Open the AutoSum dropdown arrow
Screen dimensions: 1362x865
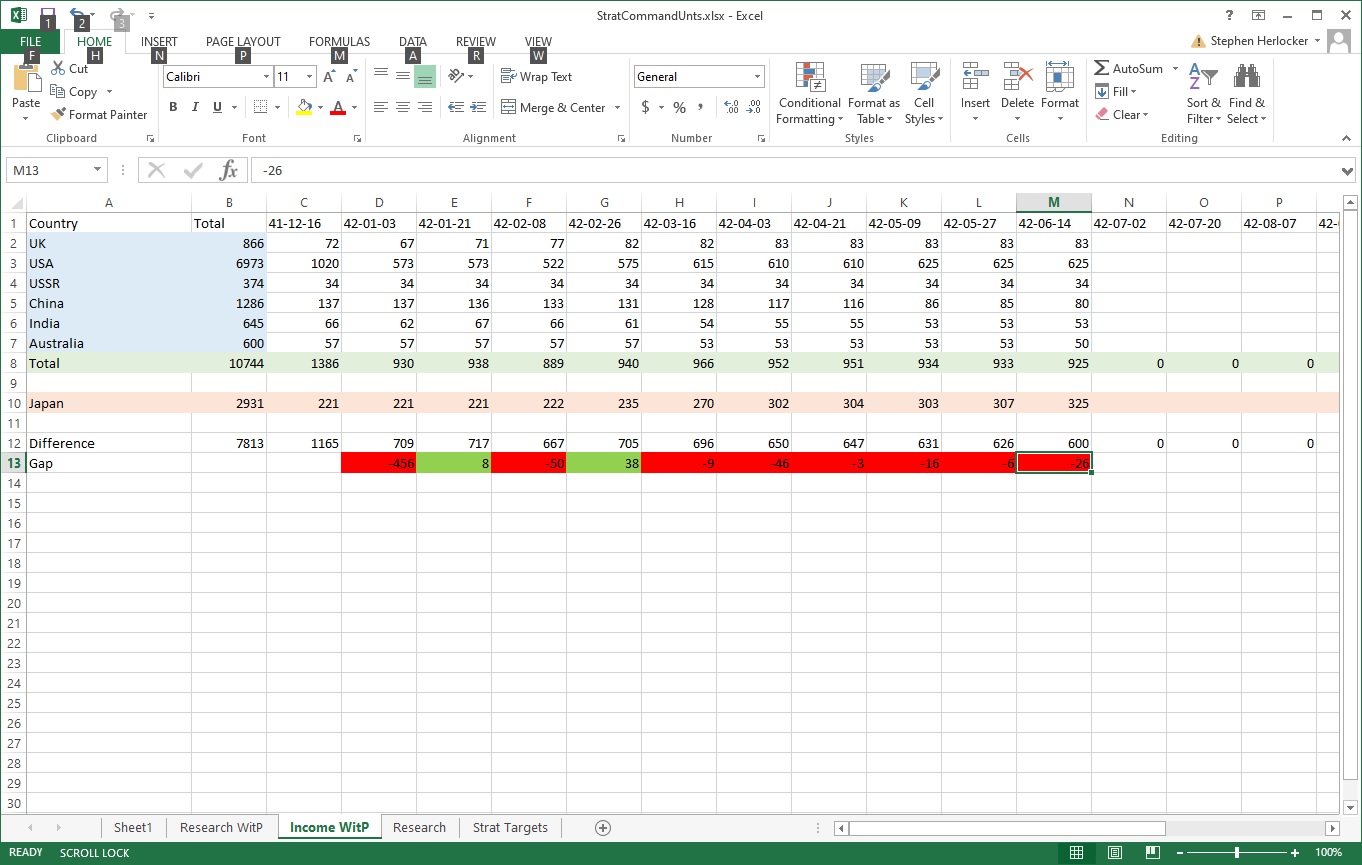1175,69
